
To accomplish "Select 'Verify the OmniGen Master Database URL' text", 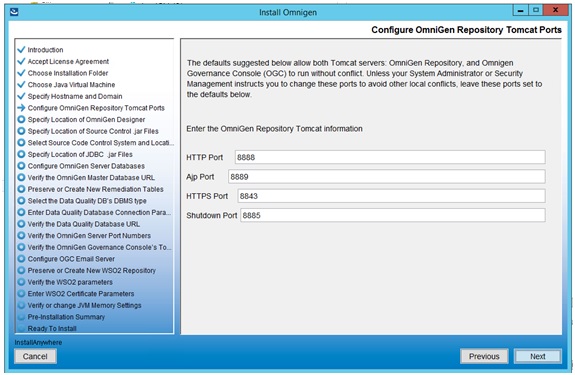I will (91, 177).
